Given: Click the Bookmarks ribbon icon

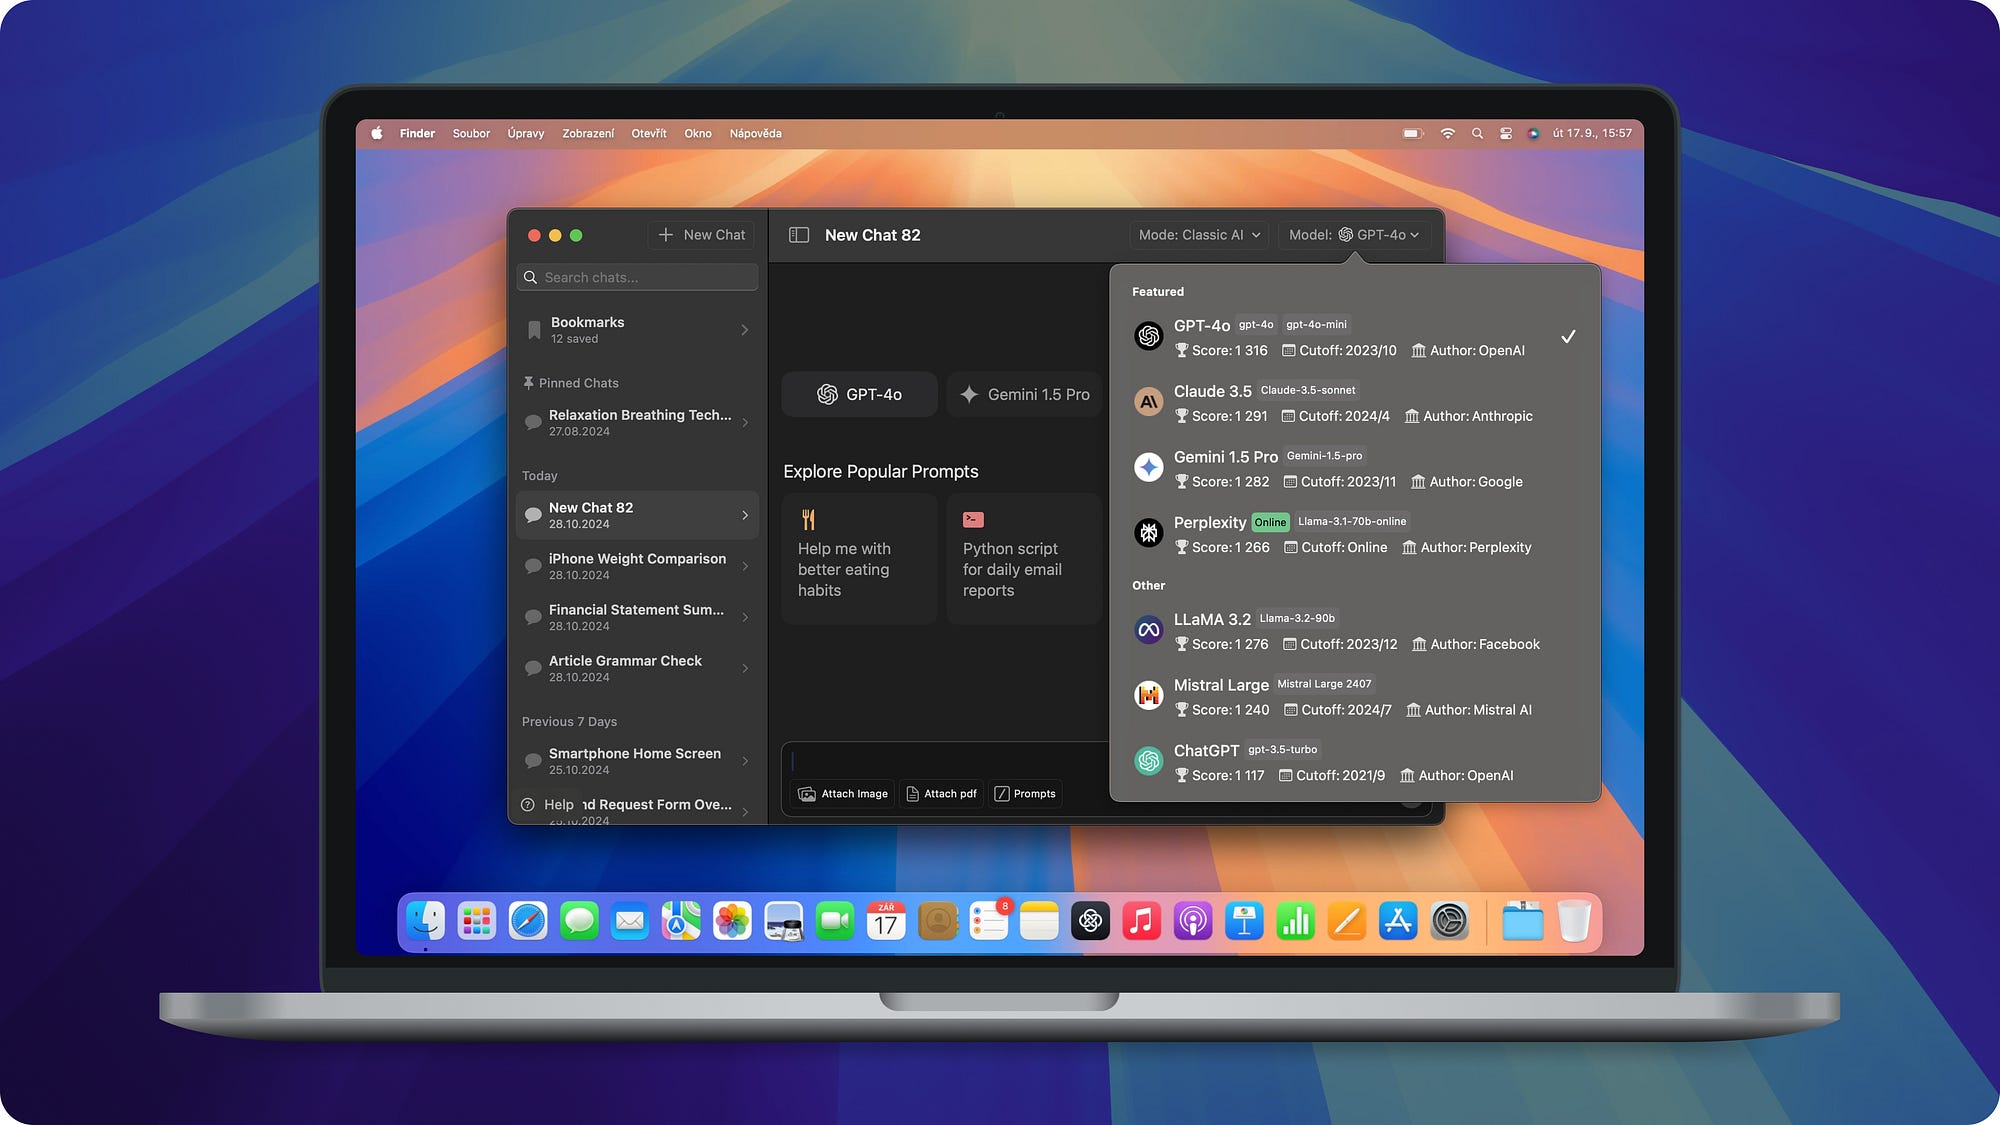Looking at the screenshot, I should tap(534, 330).
